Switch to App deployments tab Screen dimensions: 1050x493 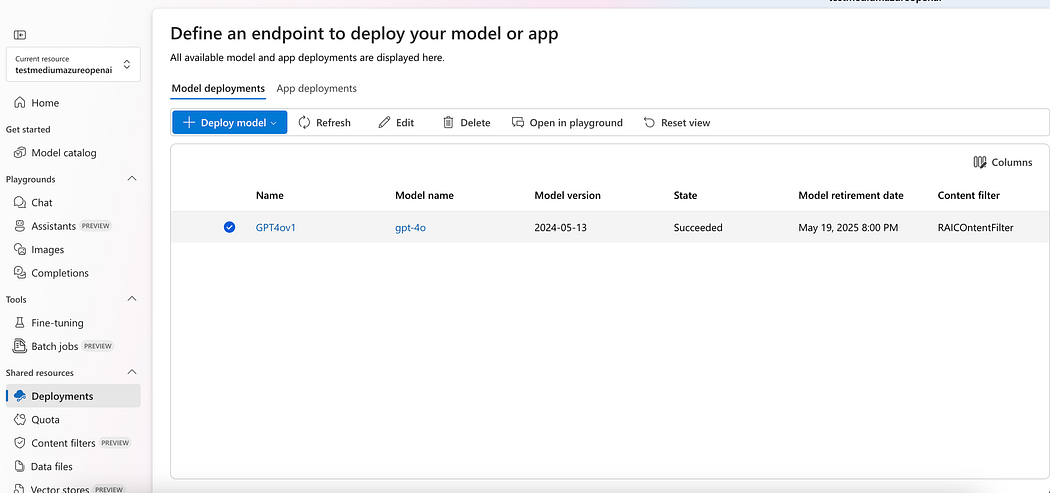(x=317, y=88)
